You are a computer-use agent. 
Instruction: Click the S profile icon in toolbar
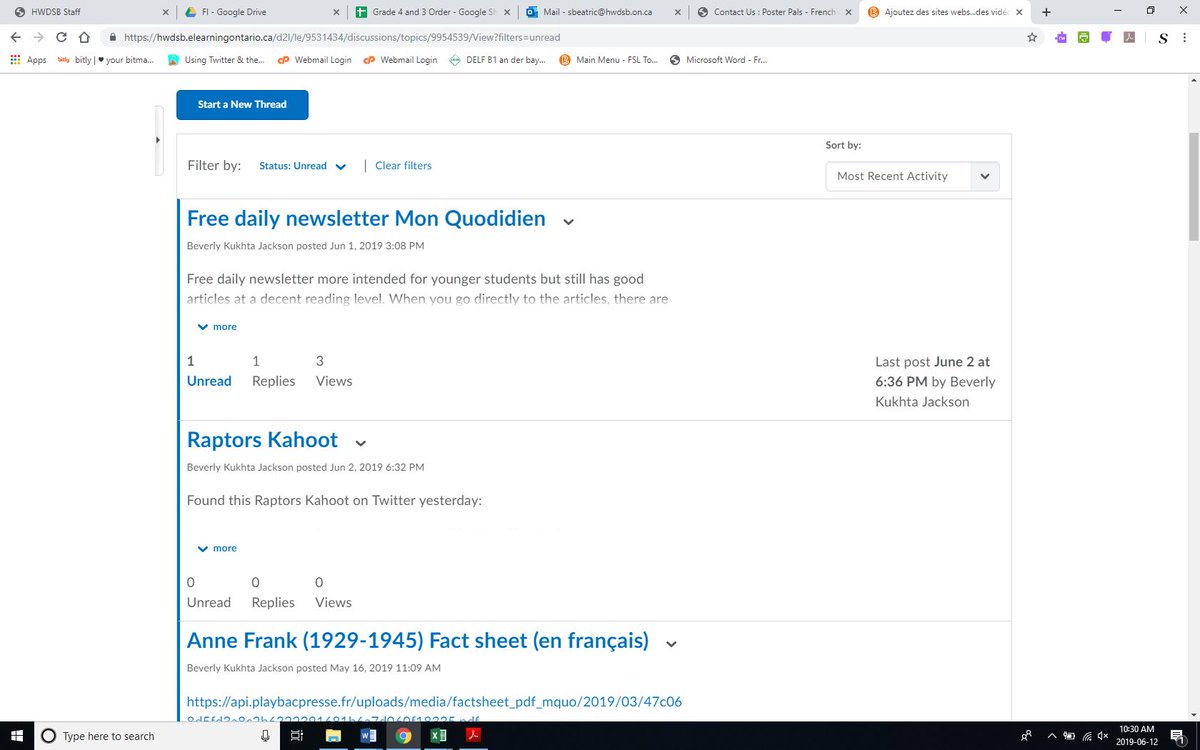[x=1163, y=38]
